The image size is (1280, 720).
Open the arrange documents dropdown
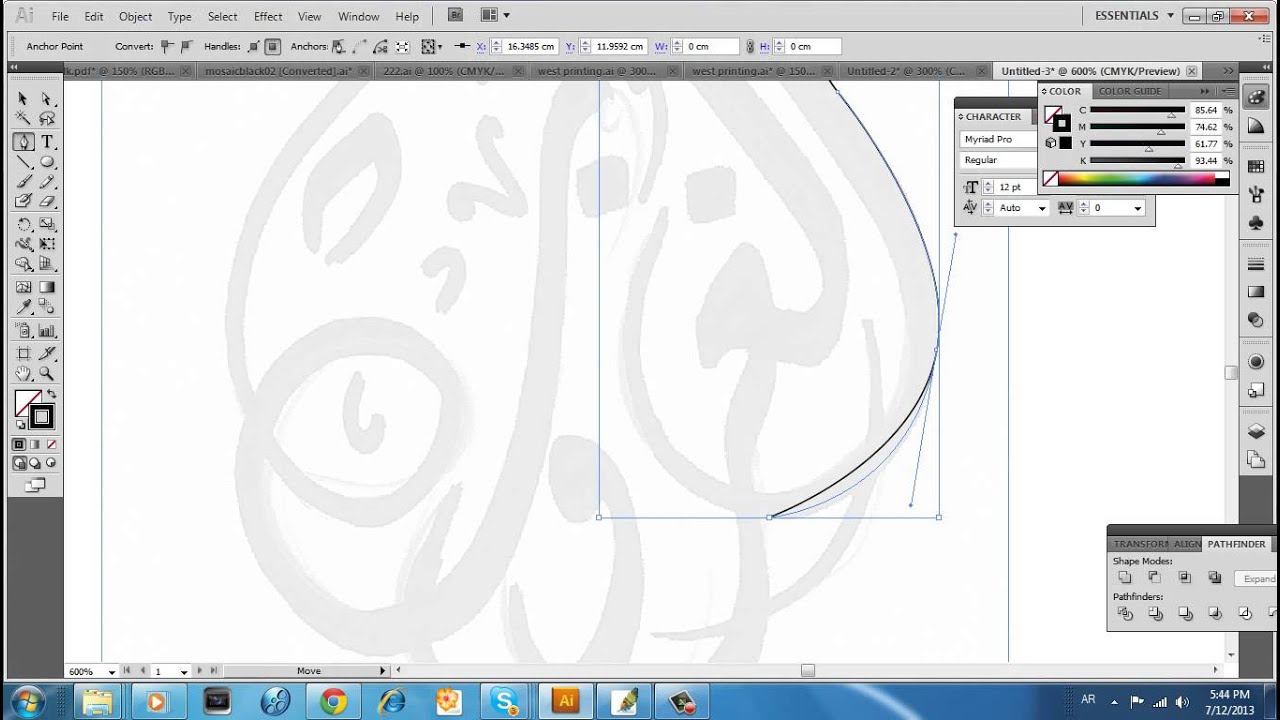point(495,16)
